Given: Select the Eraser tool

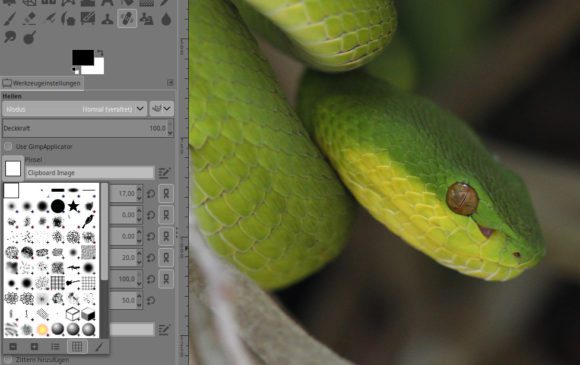Looking at the screenshot, I should (30, 19).
